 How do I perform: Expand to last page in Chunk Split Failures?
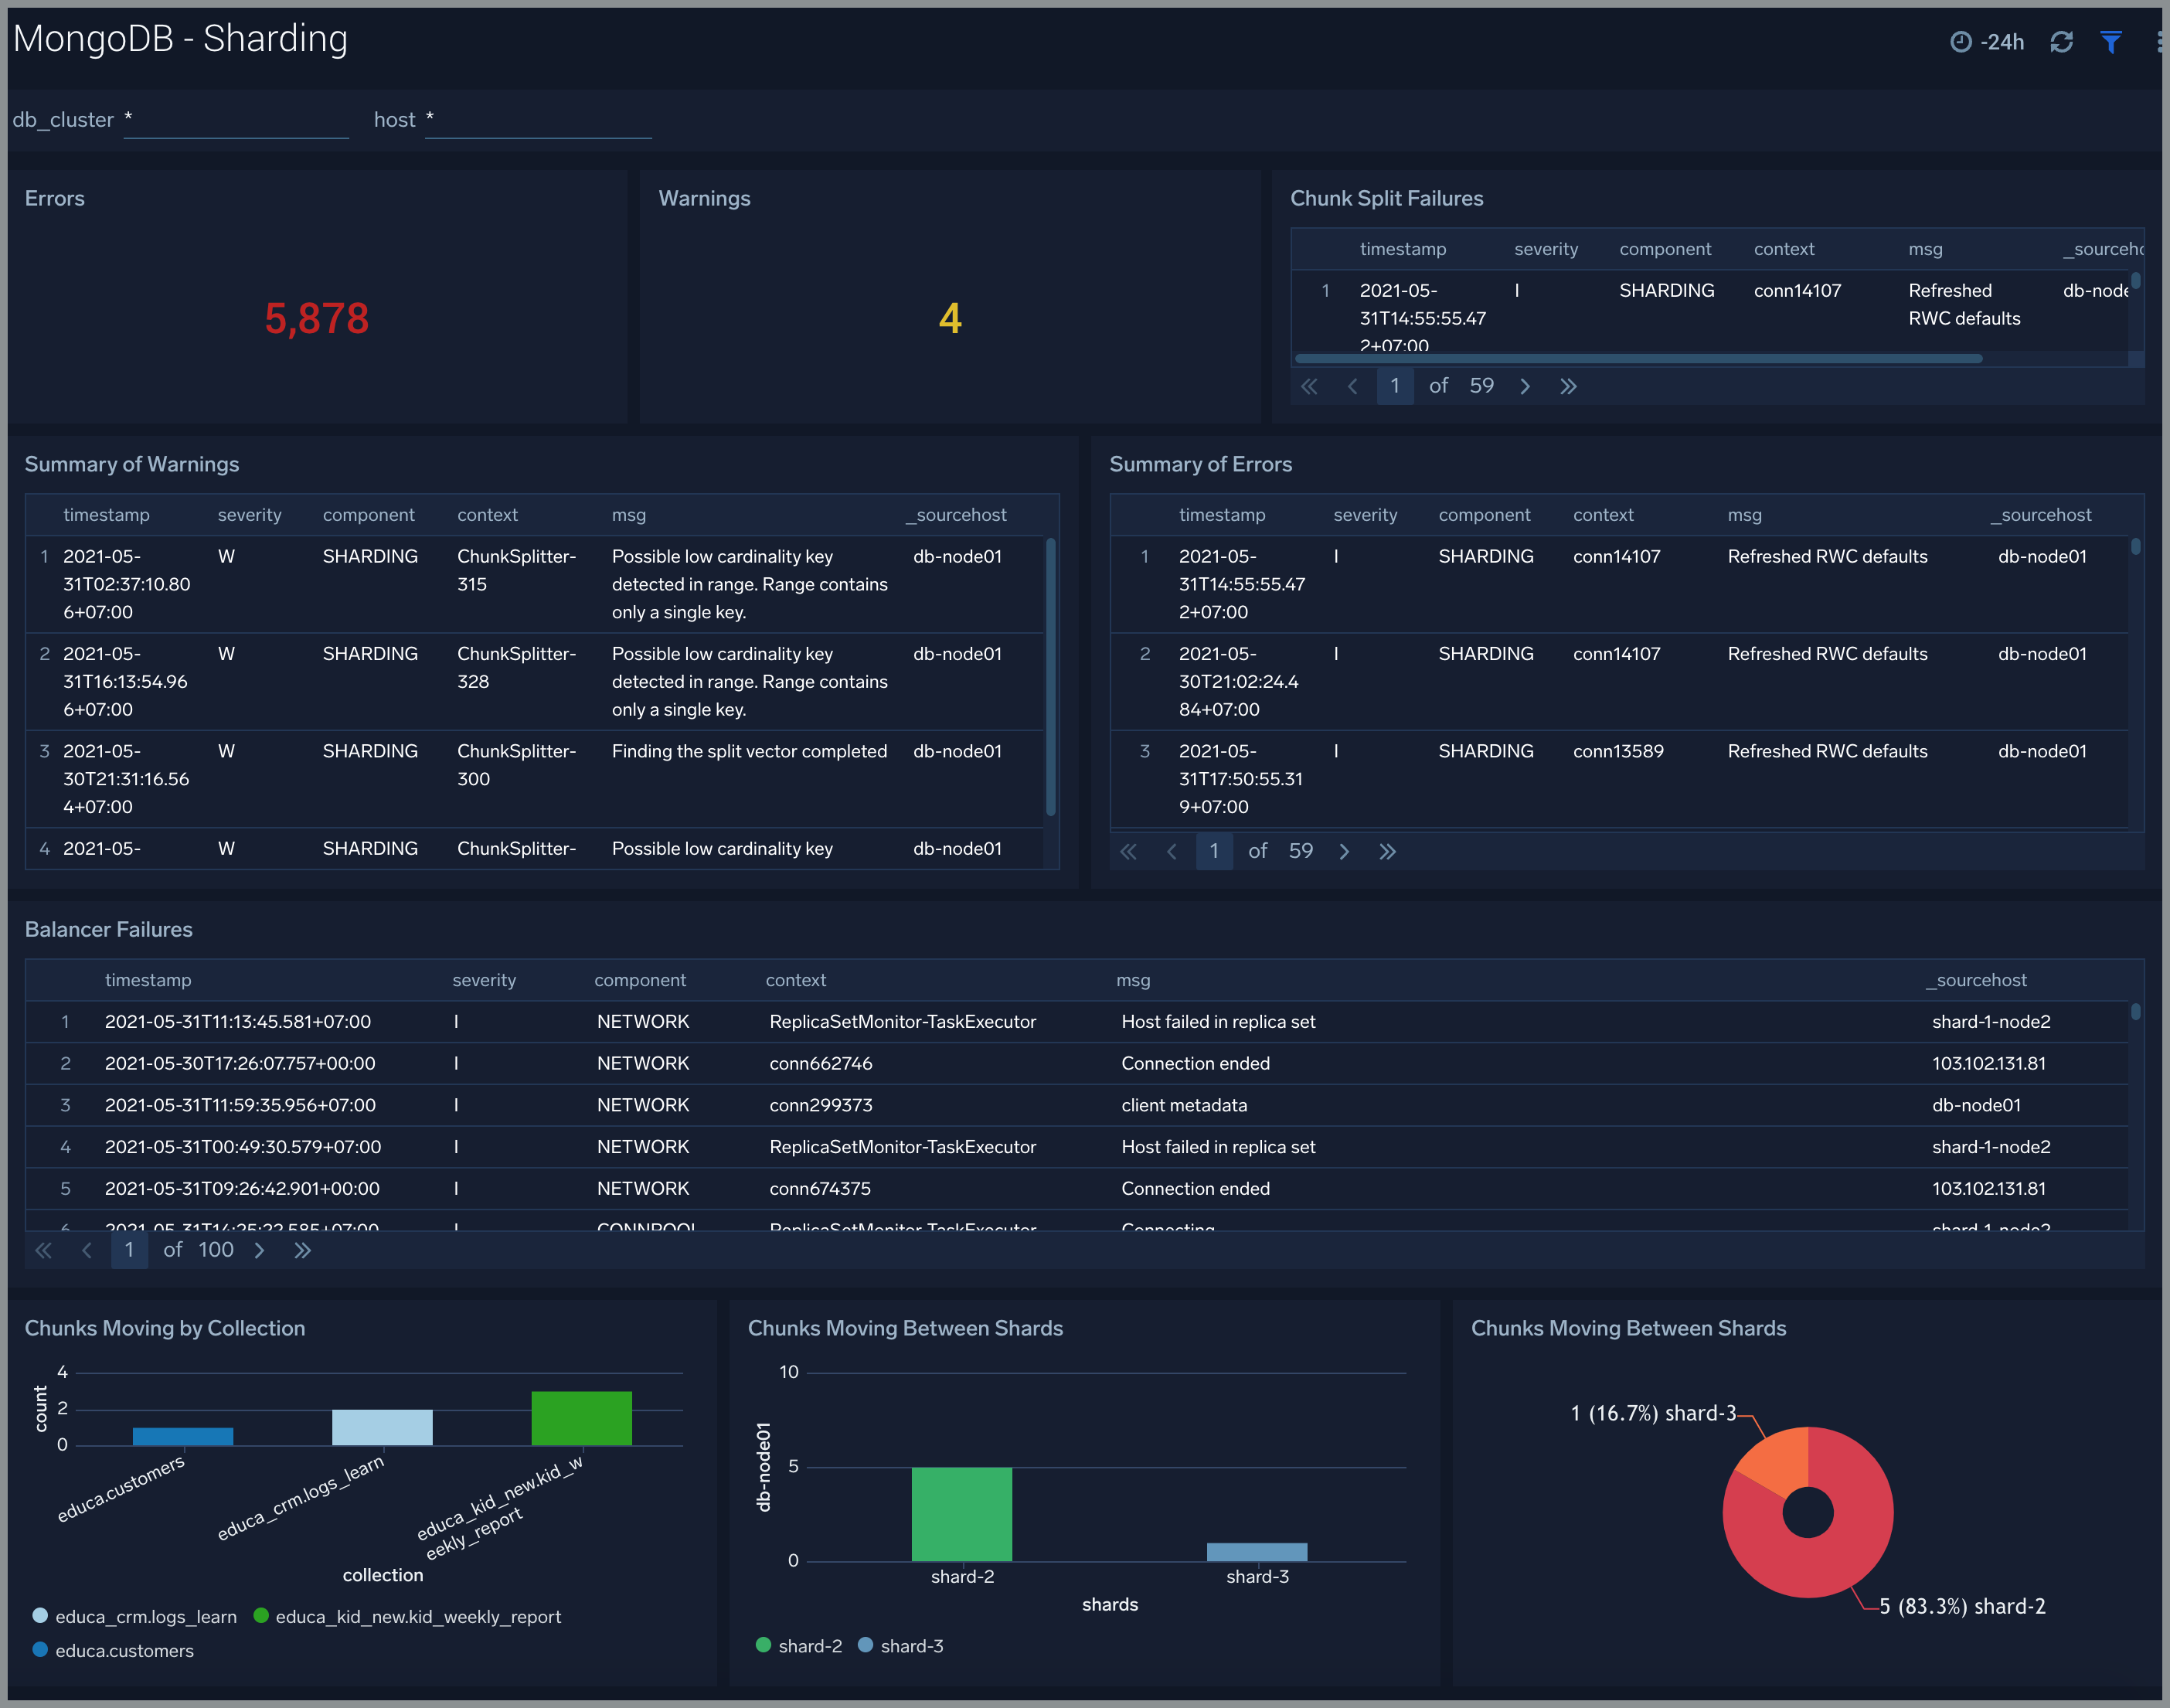[x=1570, y=384]
